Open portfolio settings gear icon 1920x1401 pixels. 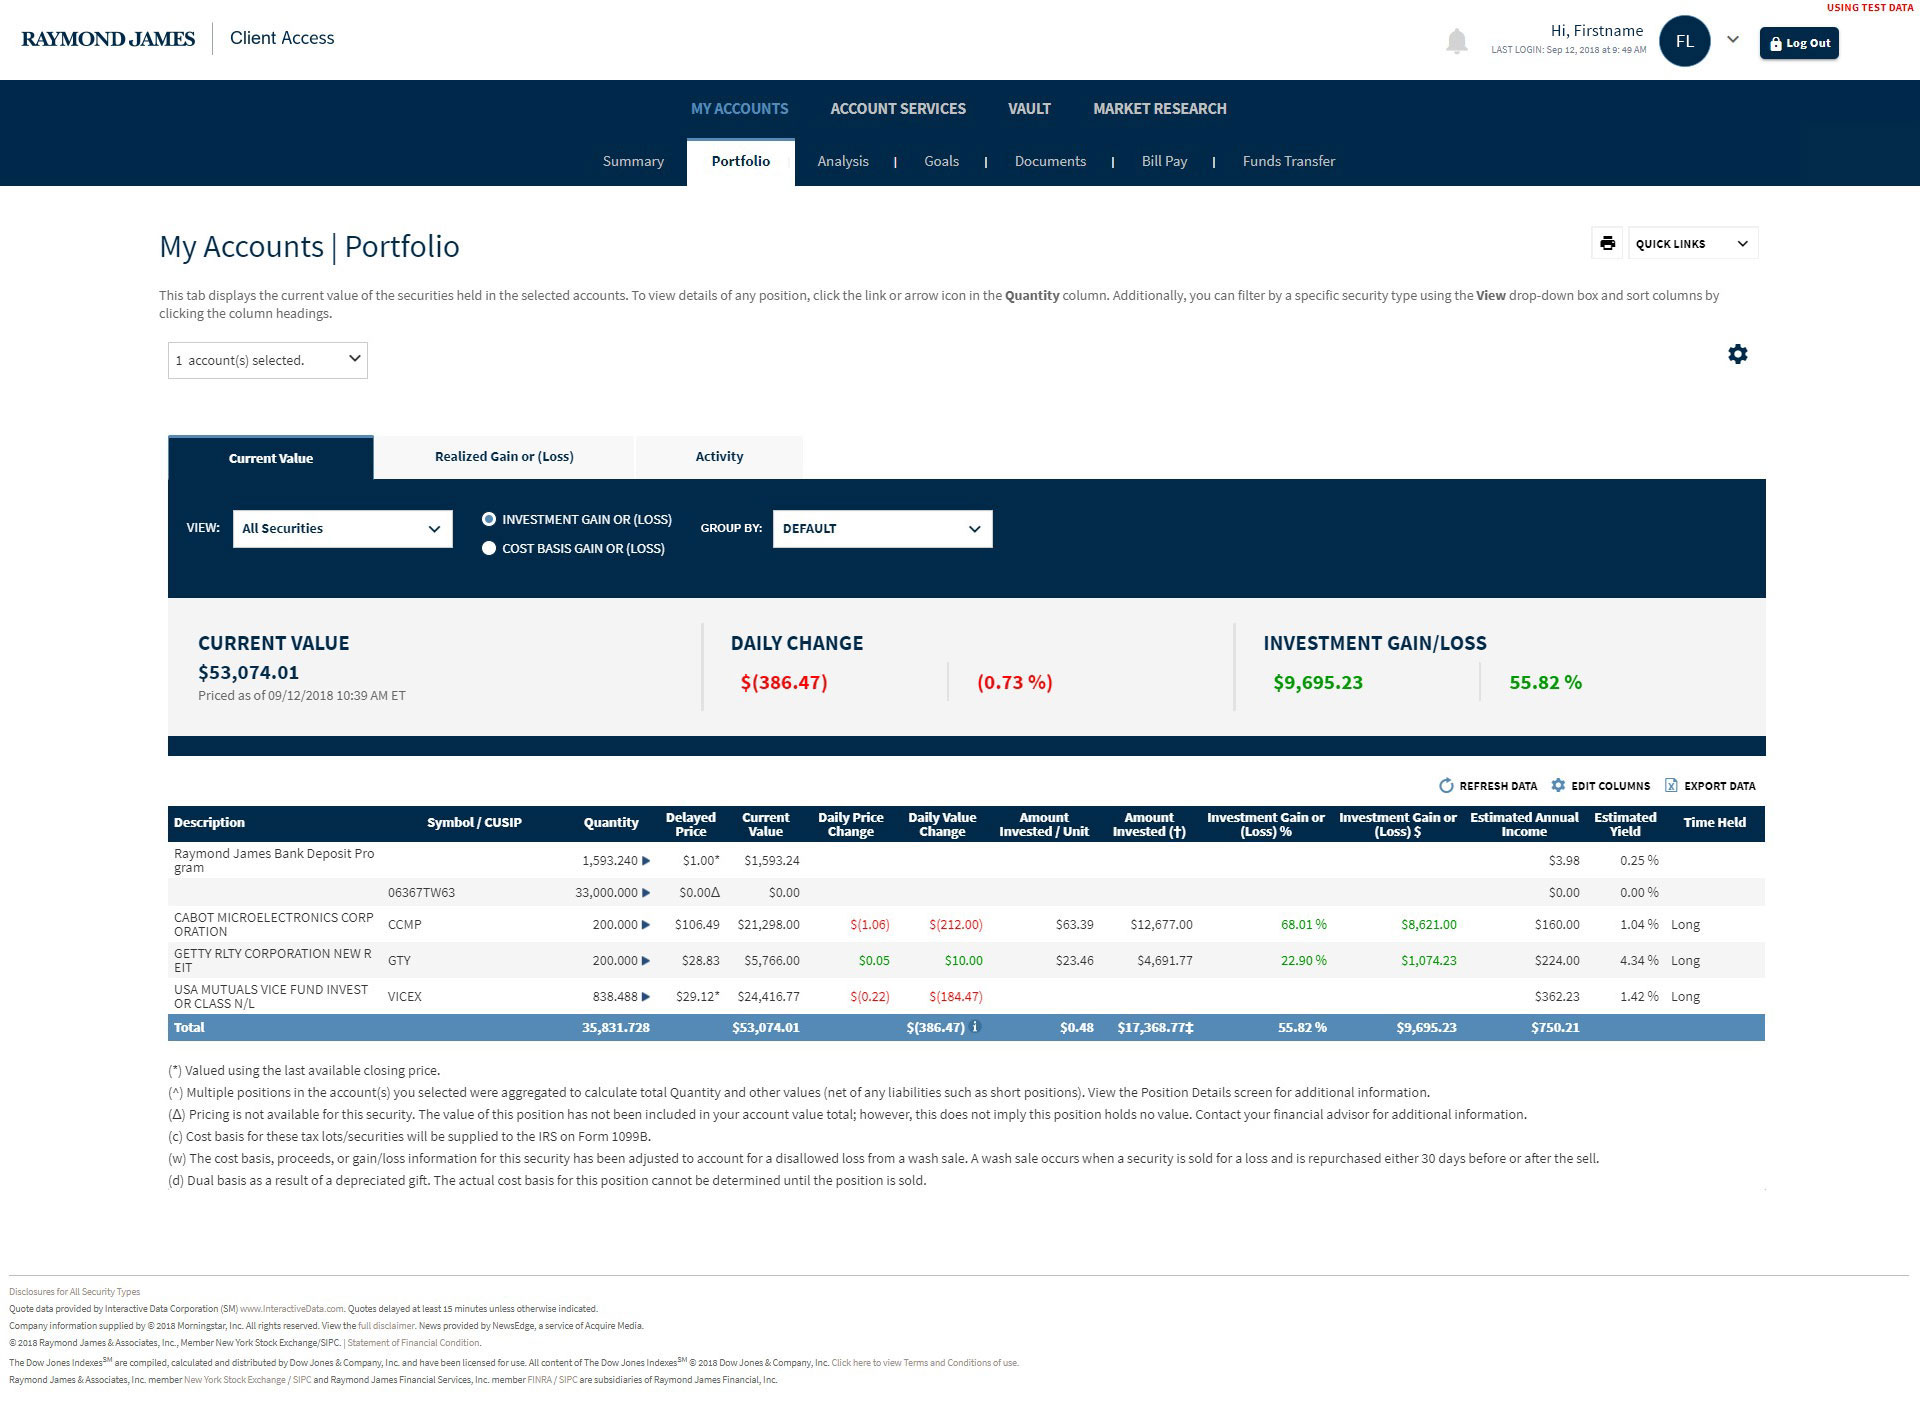coord(1738,354)
